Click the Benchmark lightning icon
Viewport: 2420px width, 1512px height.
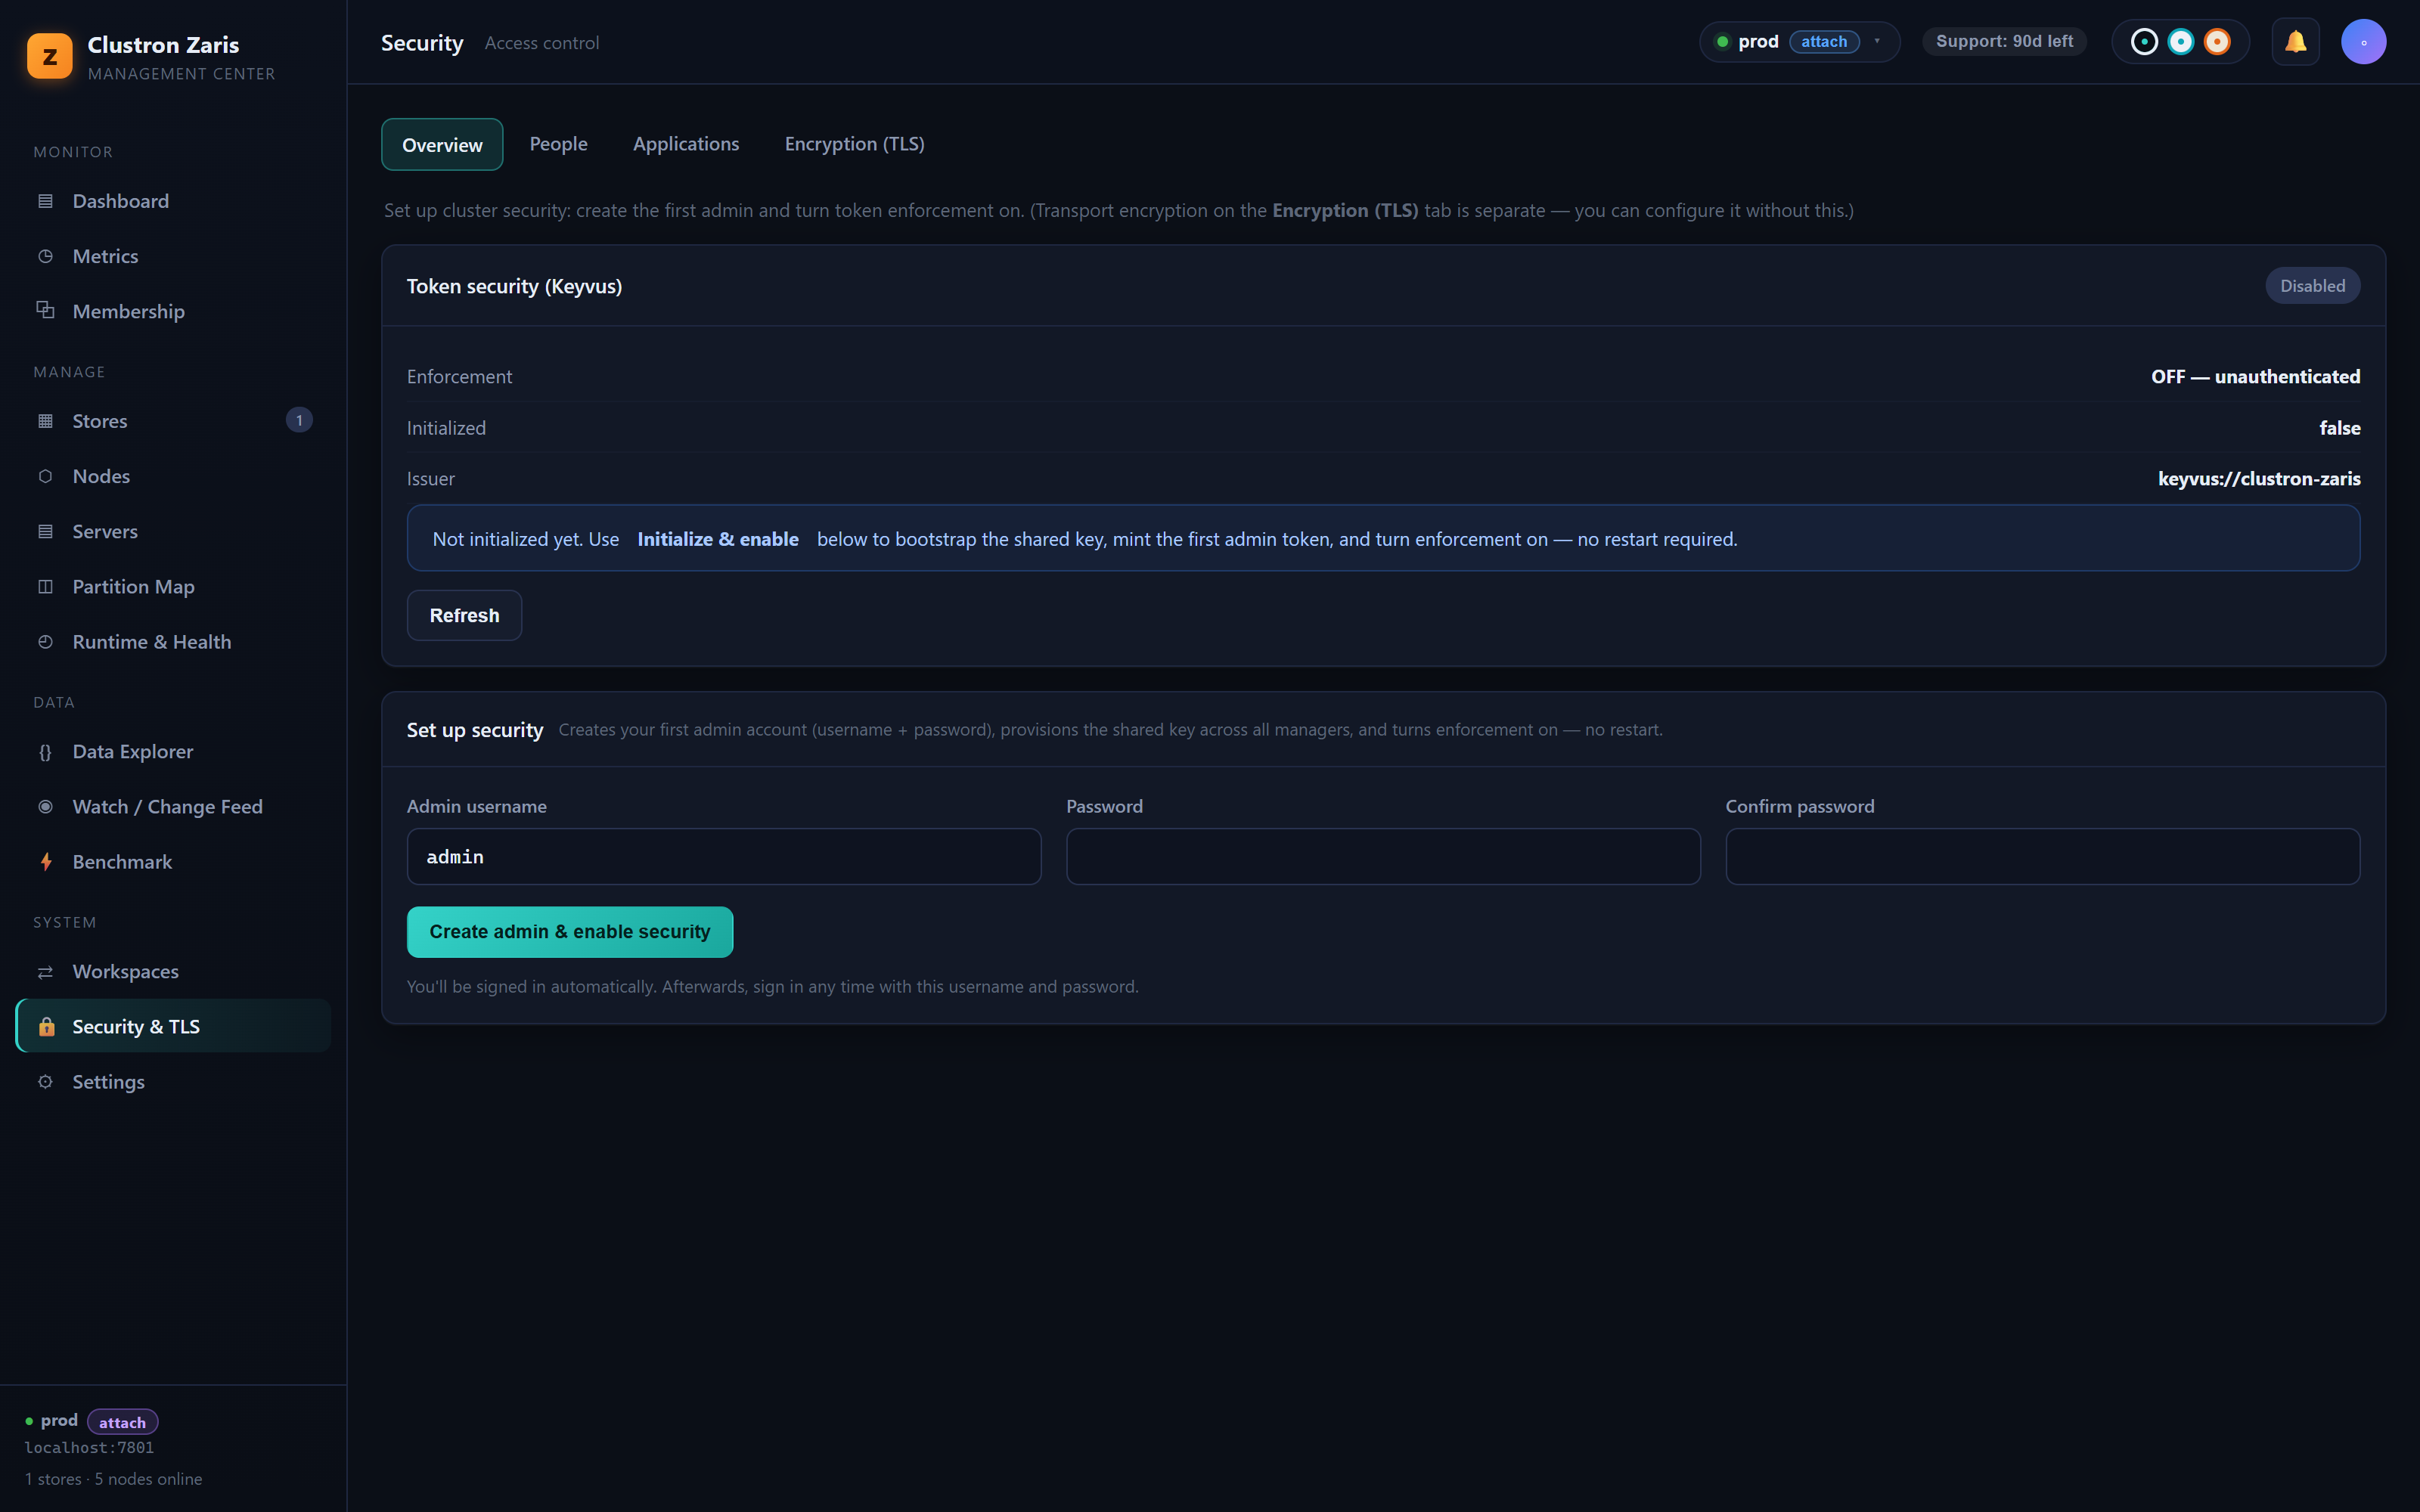pos(45,861)
